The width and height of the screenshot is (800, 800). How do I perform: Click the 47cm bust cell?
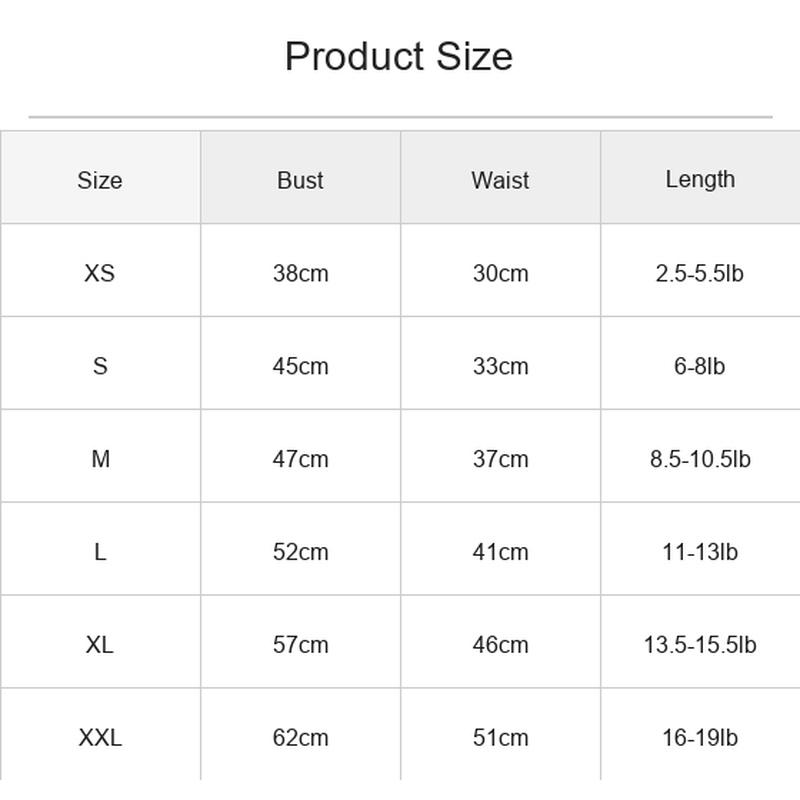pos(301,456)
